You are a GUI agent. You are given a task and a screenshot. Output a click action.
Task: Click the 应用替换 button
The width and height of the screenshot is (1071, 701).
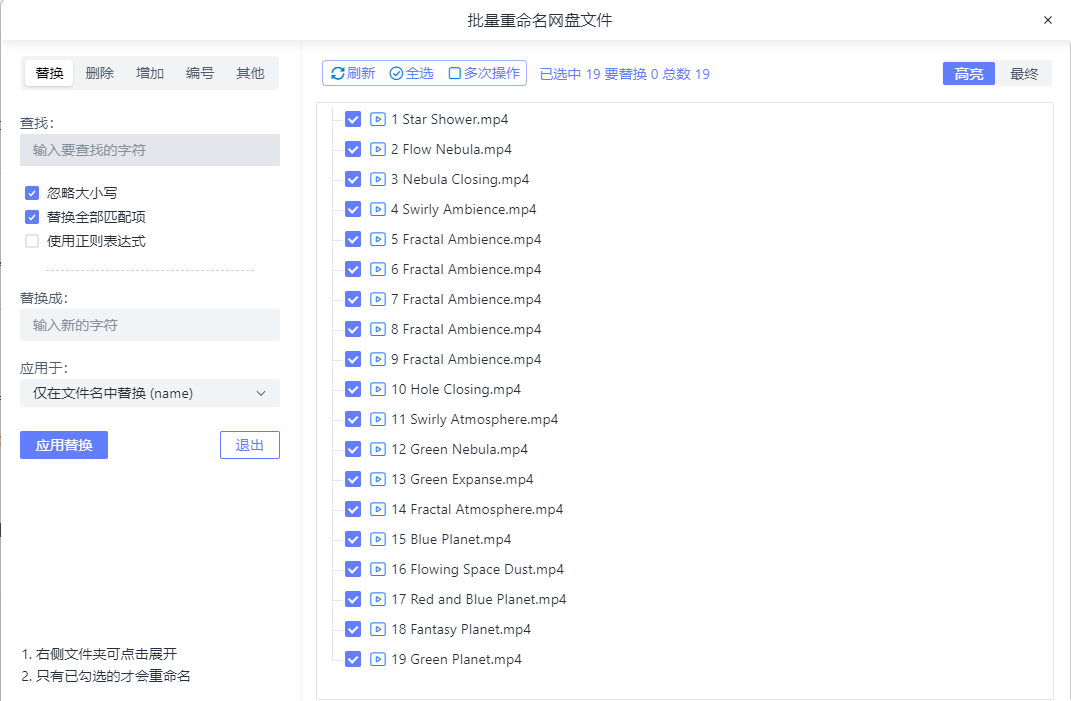pos(64,445)
